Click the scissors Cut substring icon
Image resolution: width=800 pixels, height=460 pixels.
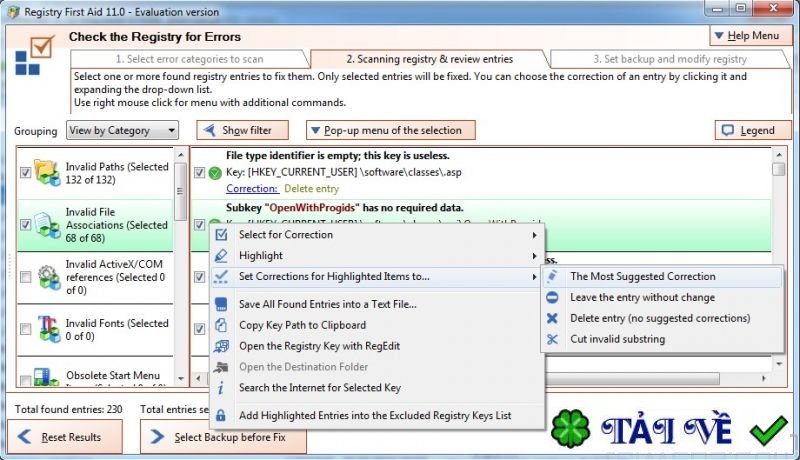[x=552, y=339]
